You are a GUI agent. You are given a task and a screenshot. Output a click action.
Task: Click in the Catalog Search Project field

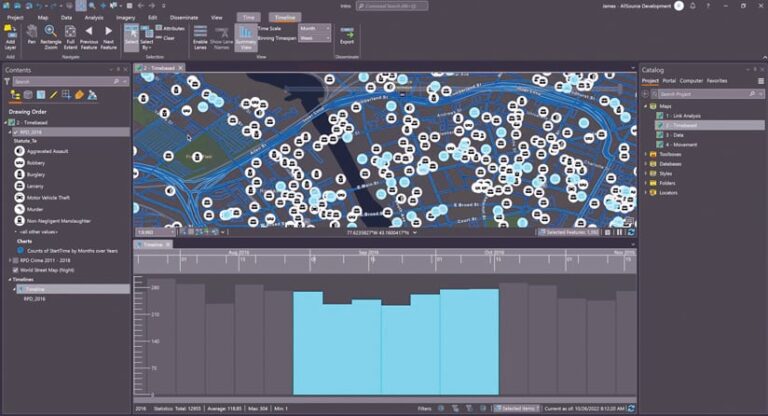[x=705, y=94]
